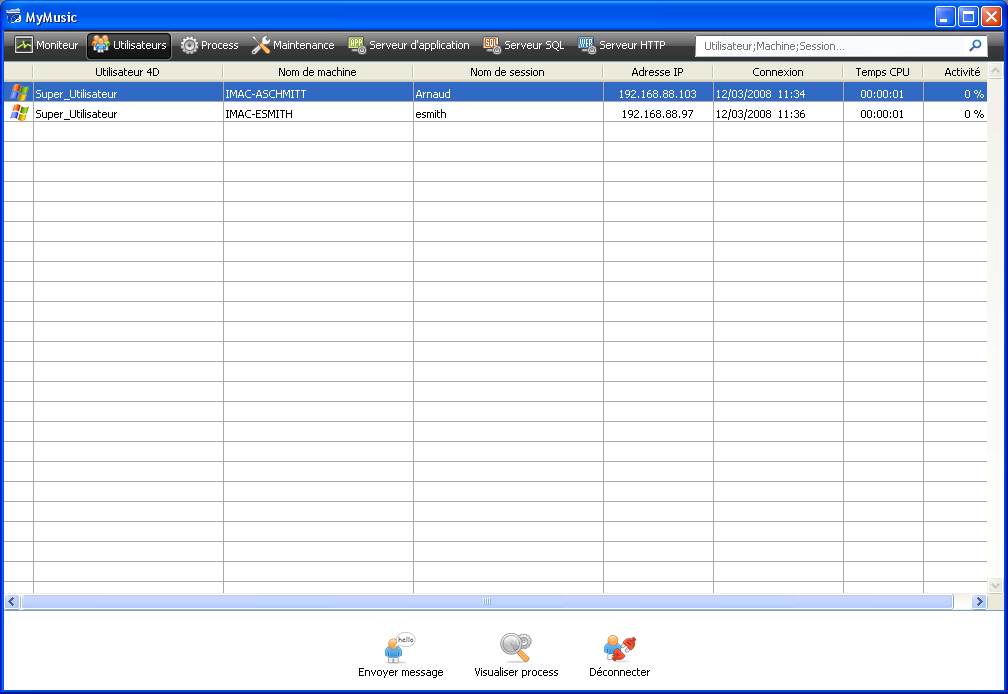The width and height of the screenshot is (1008, 694).
Task: Click Windows icon of the IMAC-ESMITH row
Action: [18, 113]
